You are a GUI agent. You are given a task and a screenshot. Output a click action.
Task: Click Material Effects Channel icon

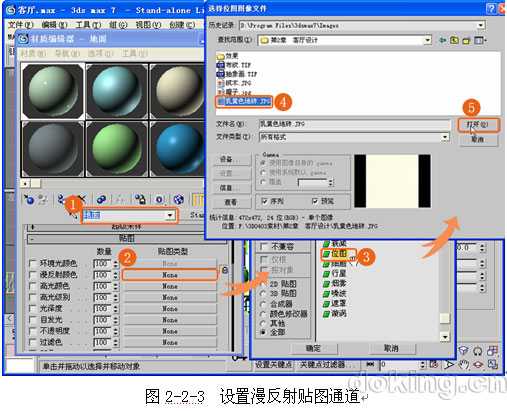tap(160, 199)
